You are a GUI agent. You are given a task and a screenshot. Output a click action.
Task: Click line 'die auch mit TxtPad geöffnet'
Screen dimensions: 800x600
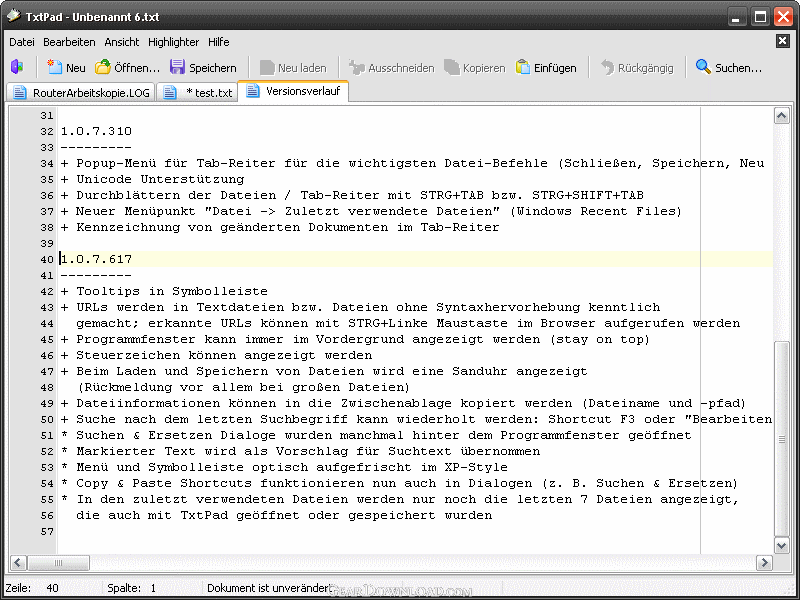coord(284,515)
